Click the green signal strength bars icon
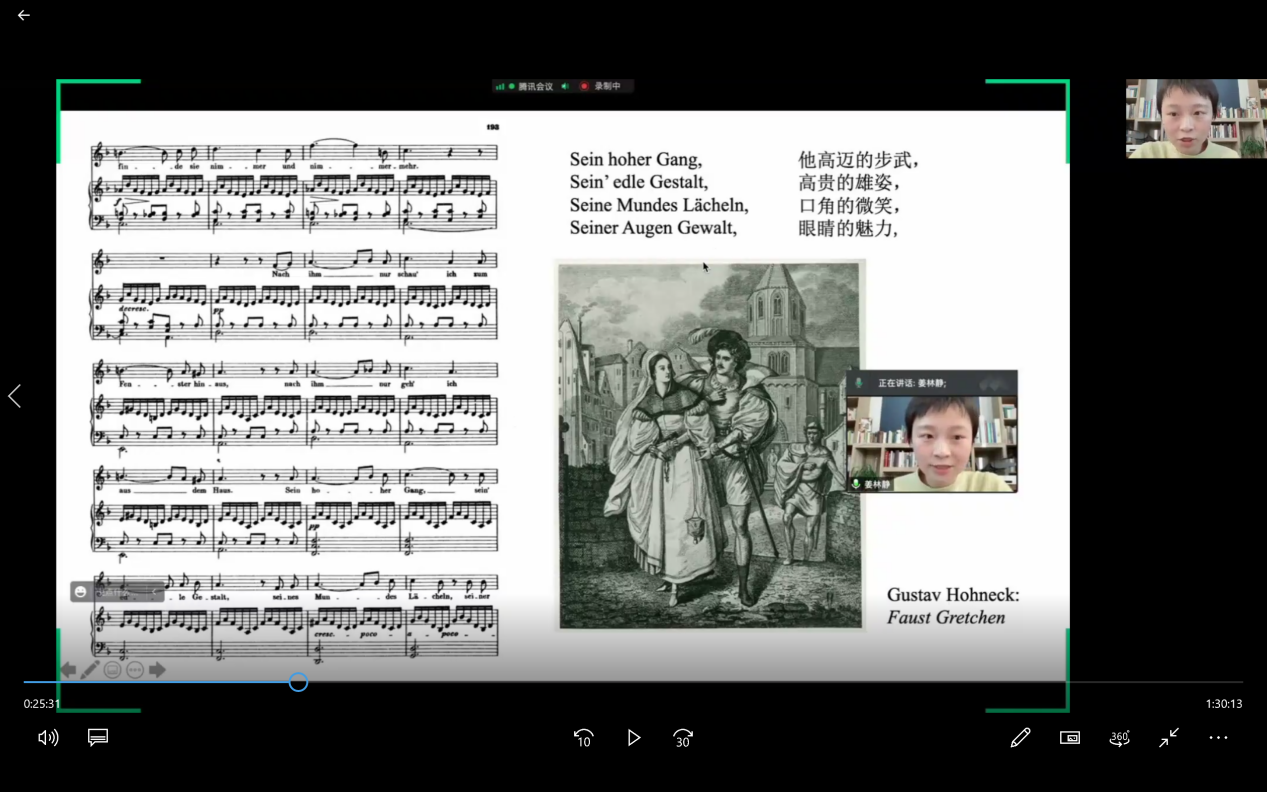Screen dimensions: 1267x792 click(x=500, y=87)
